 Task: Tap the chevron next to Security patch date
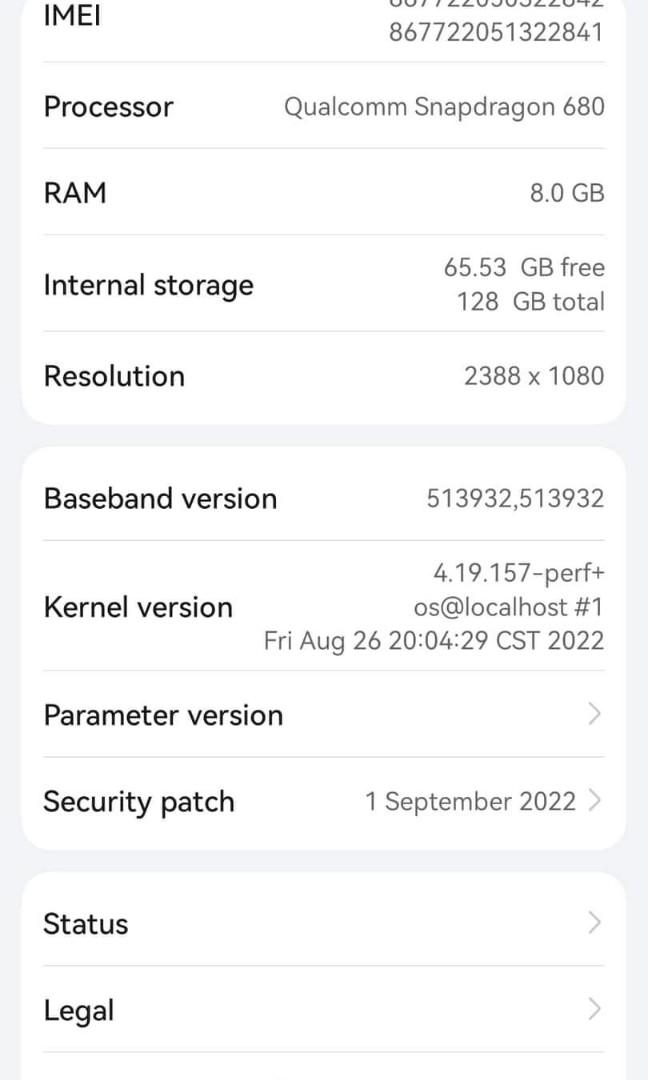pyautogui.click(x=595, y=801)
